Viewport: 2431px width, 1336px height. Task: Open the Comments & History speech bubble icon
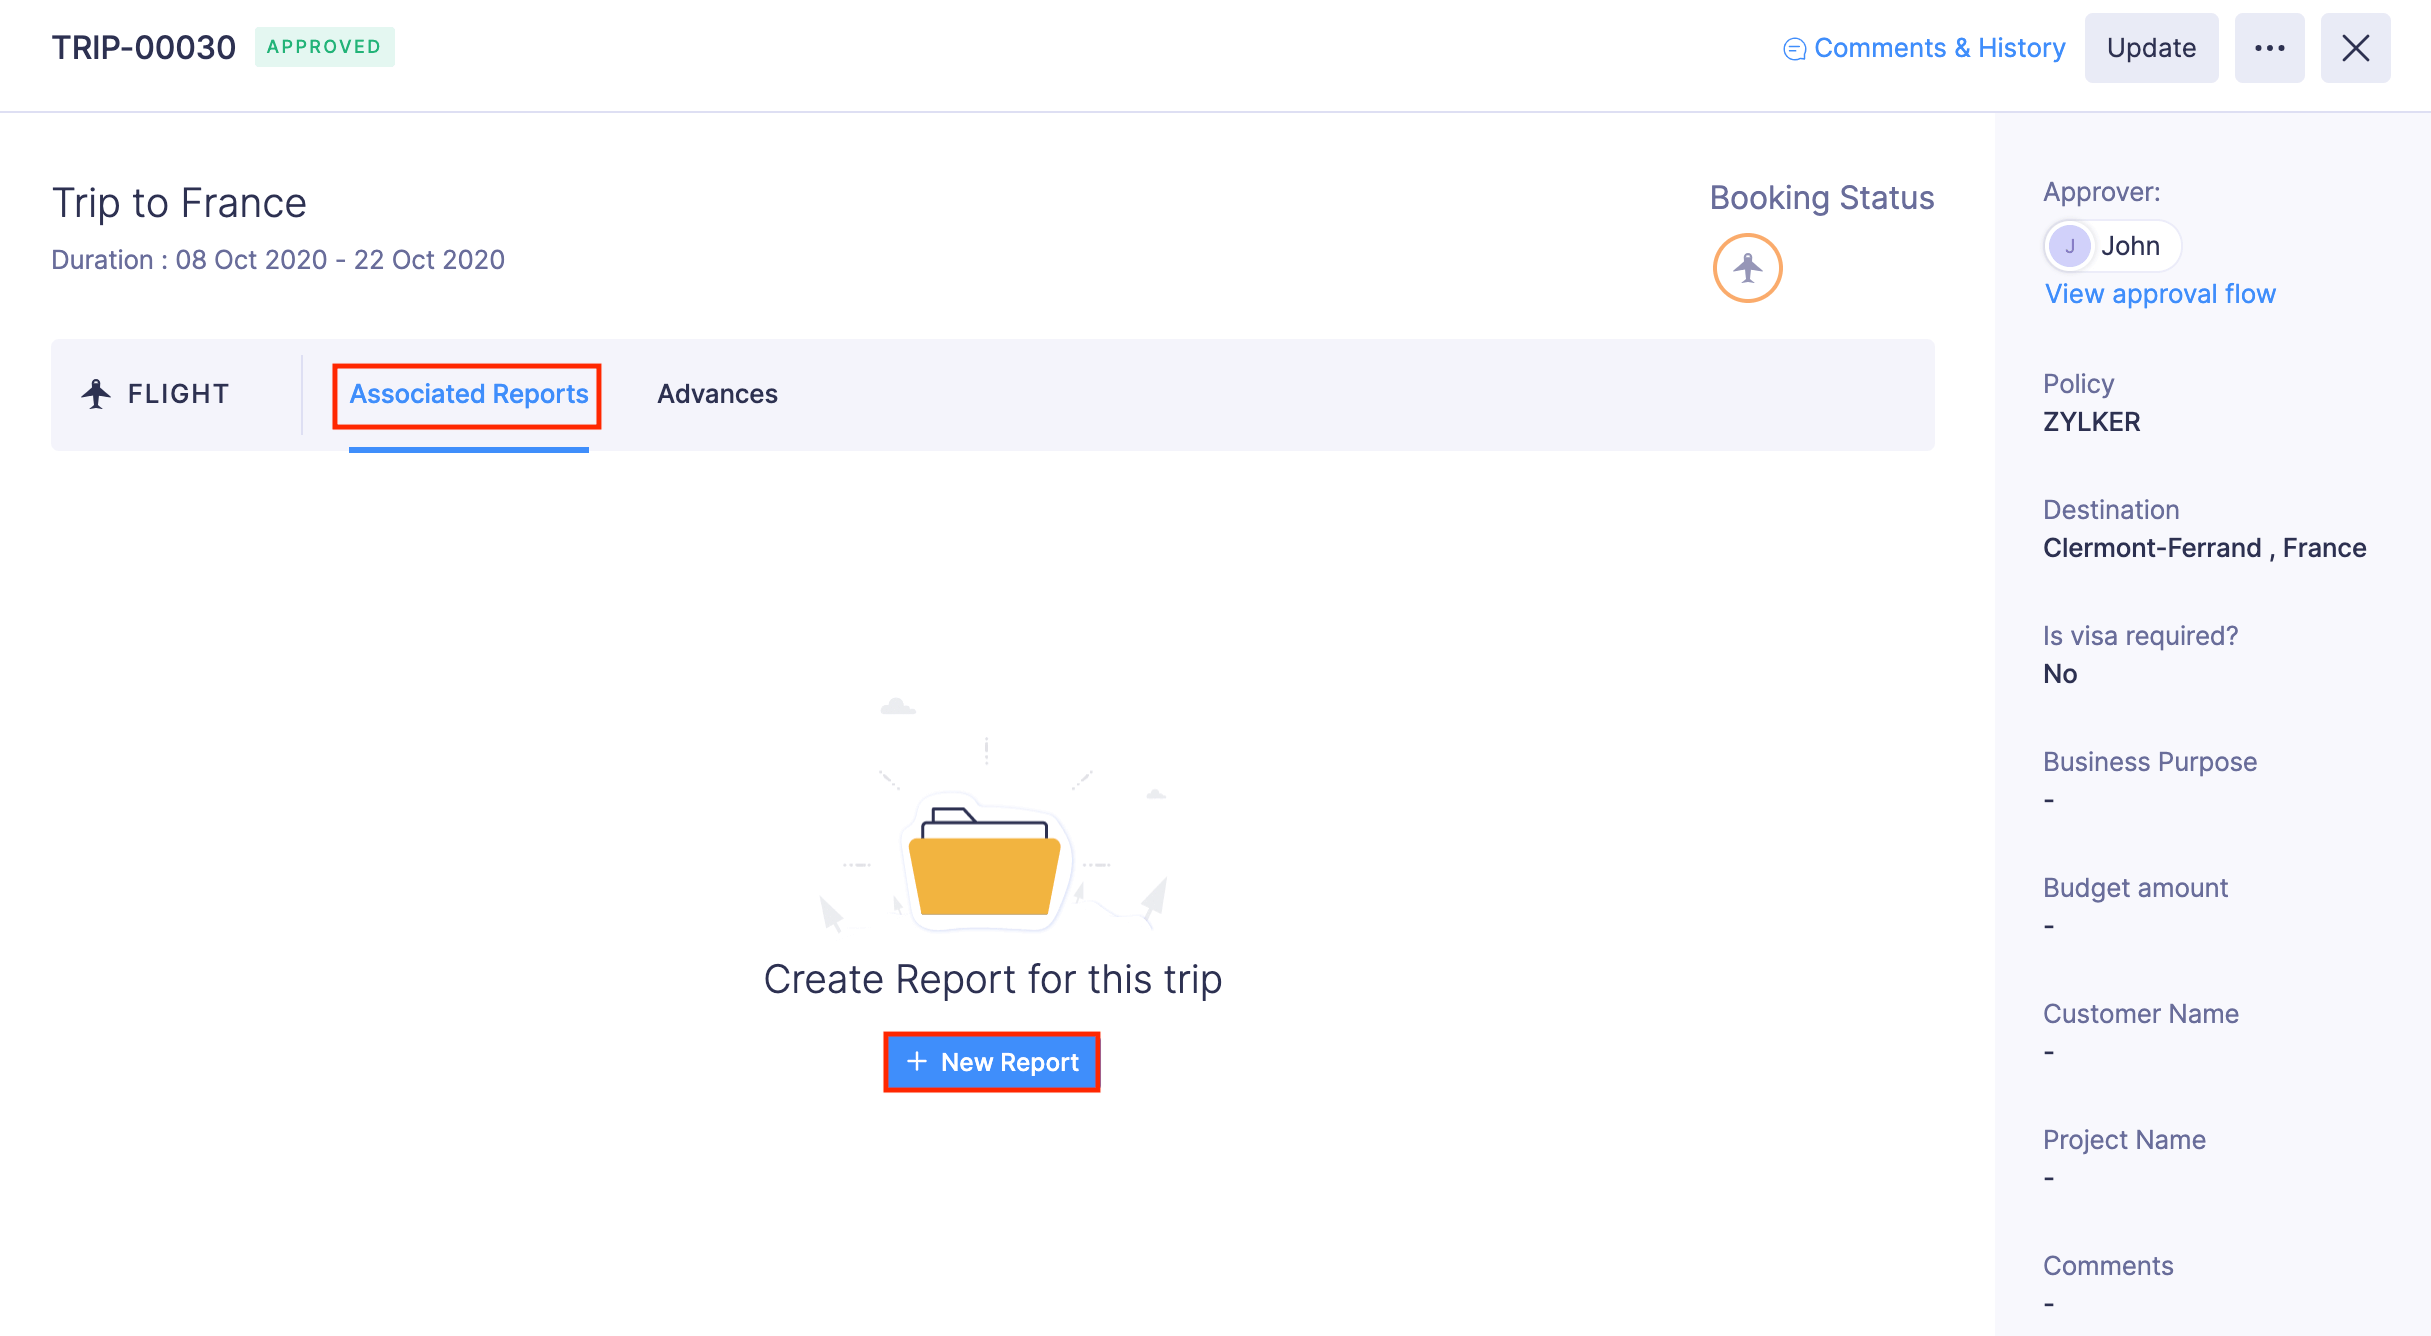point(1795,47)
